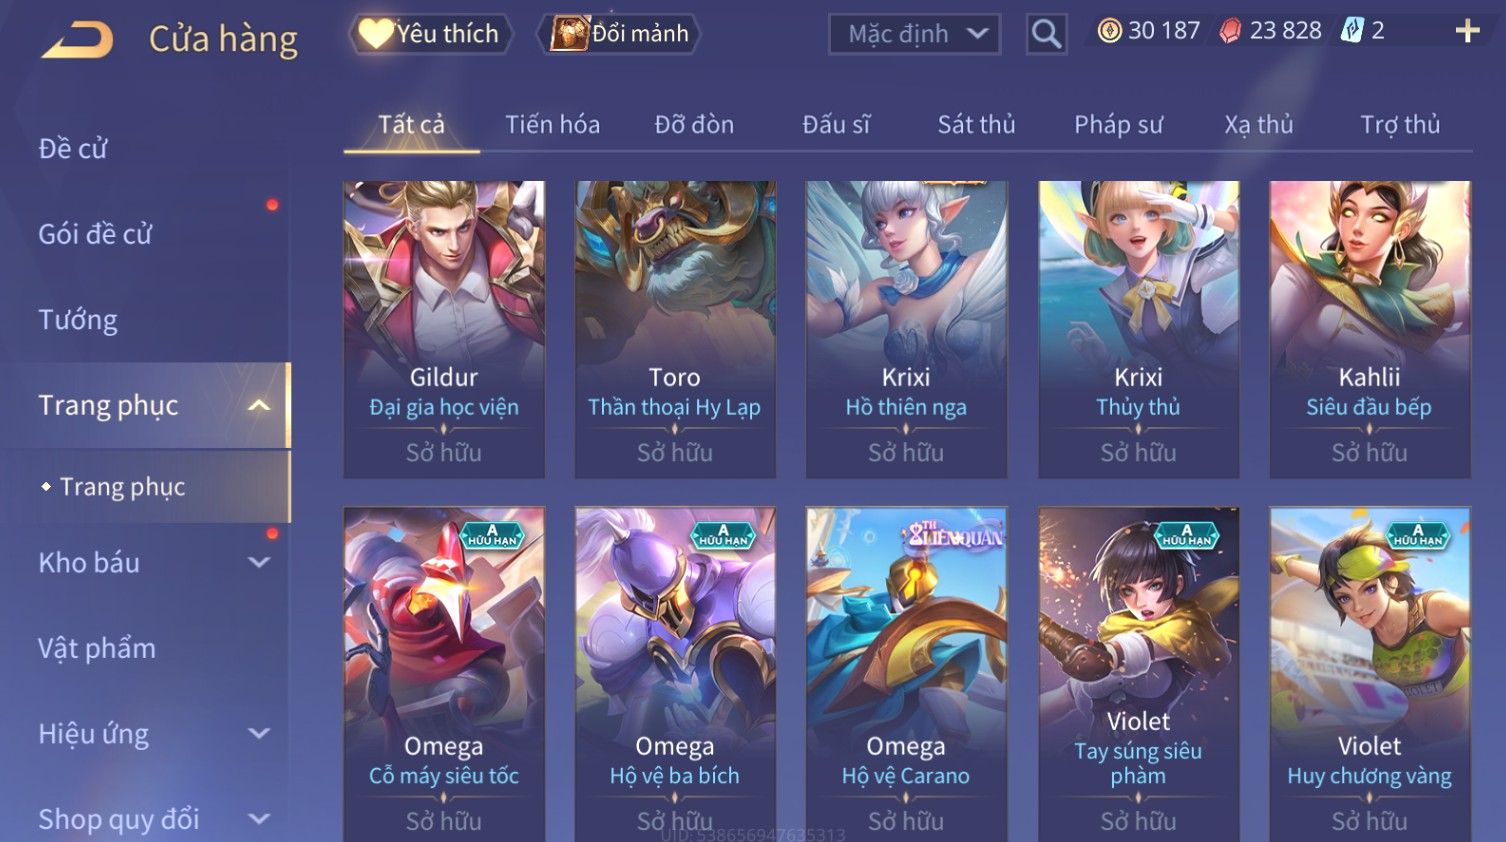Tap the plus icon to add currency

(1467, 31)
